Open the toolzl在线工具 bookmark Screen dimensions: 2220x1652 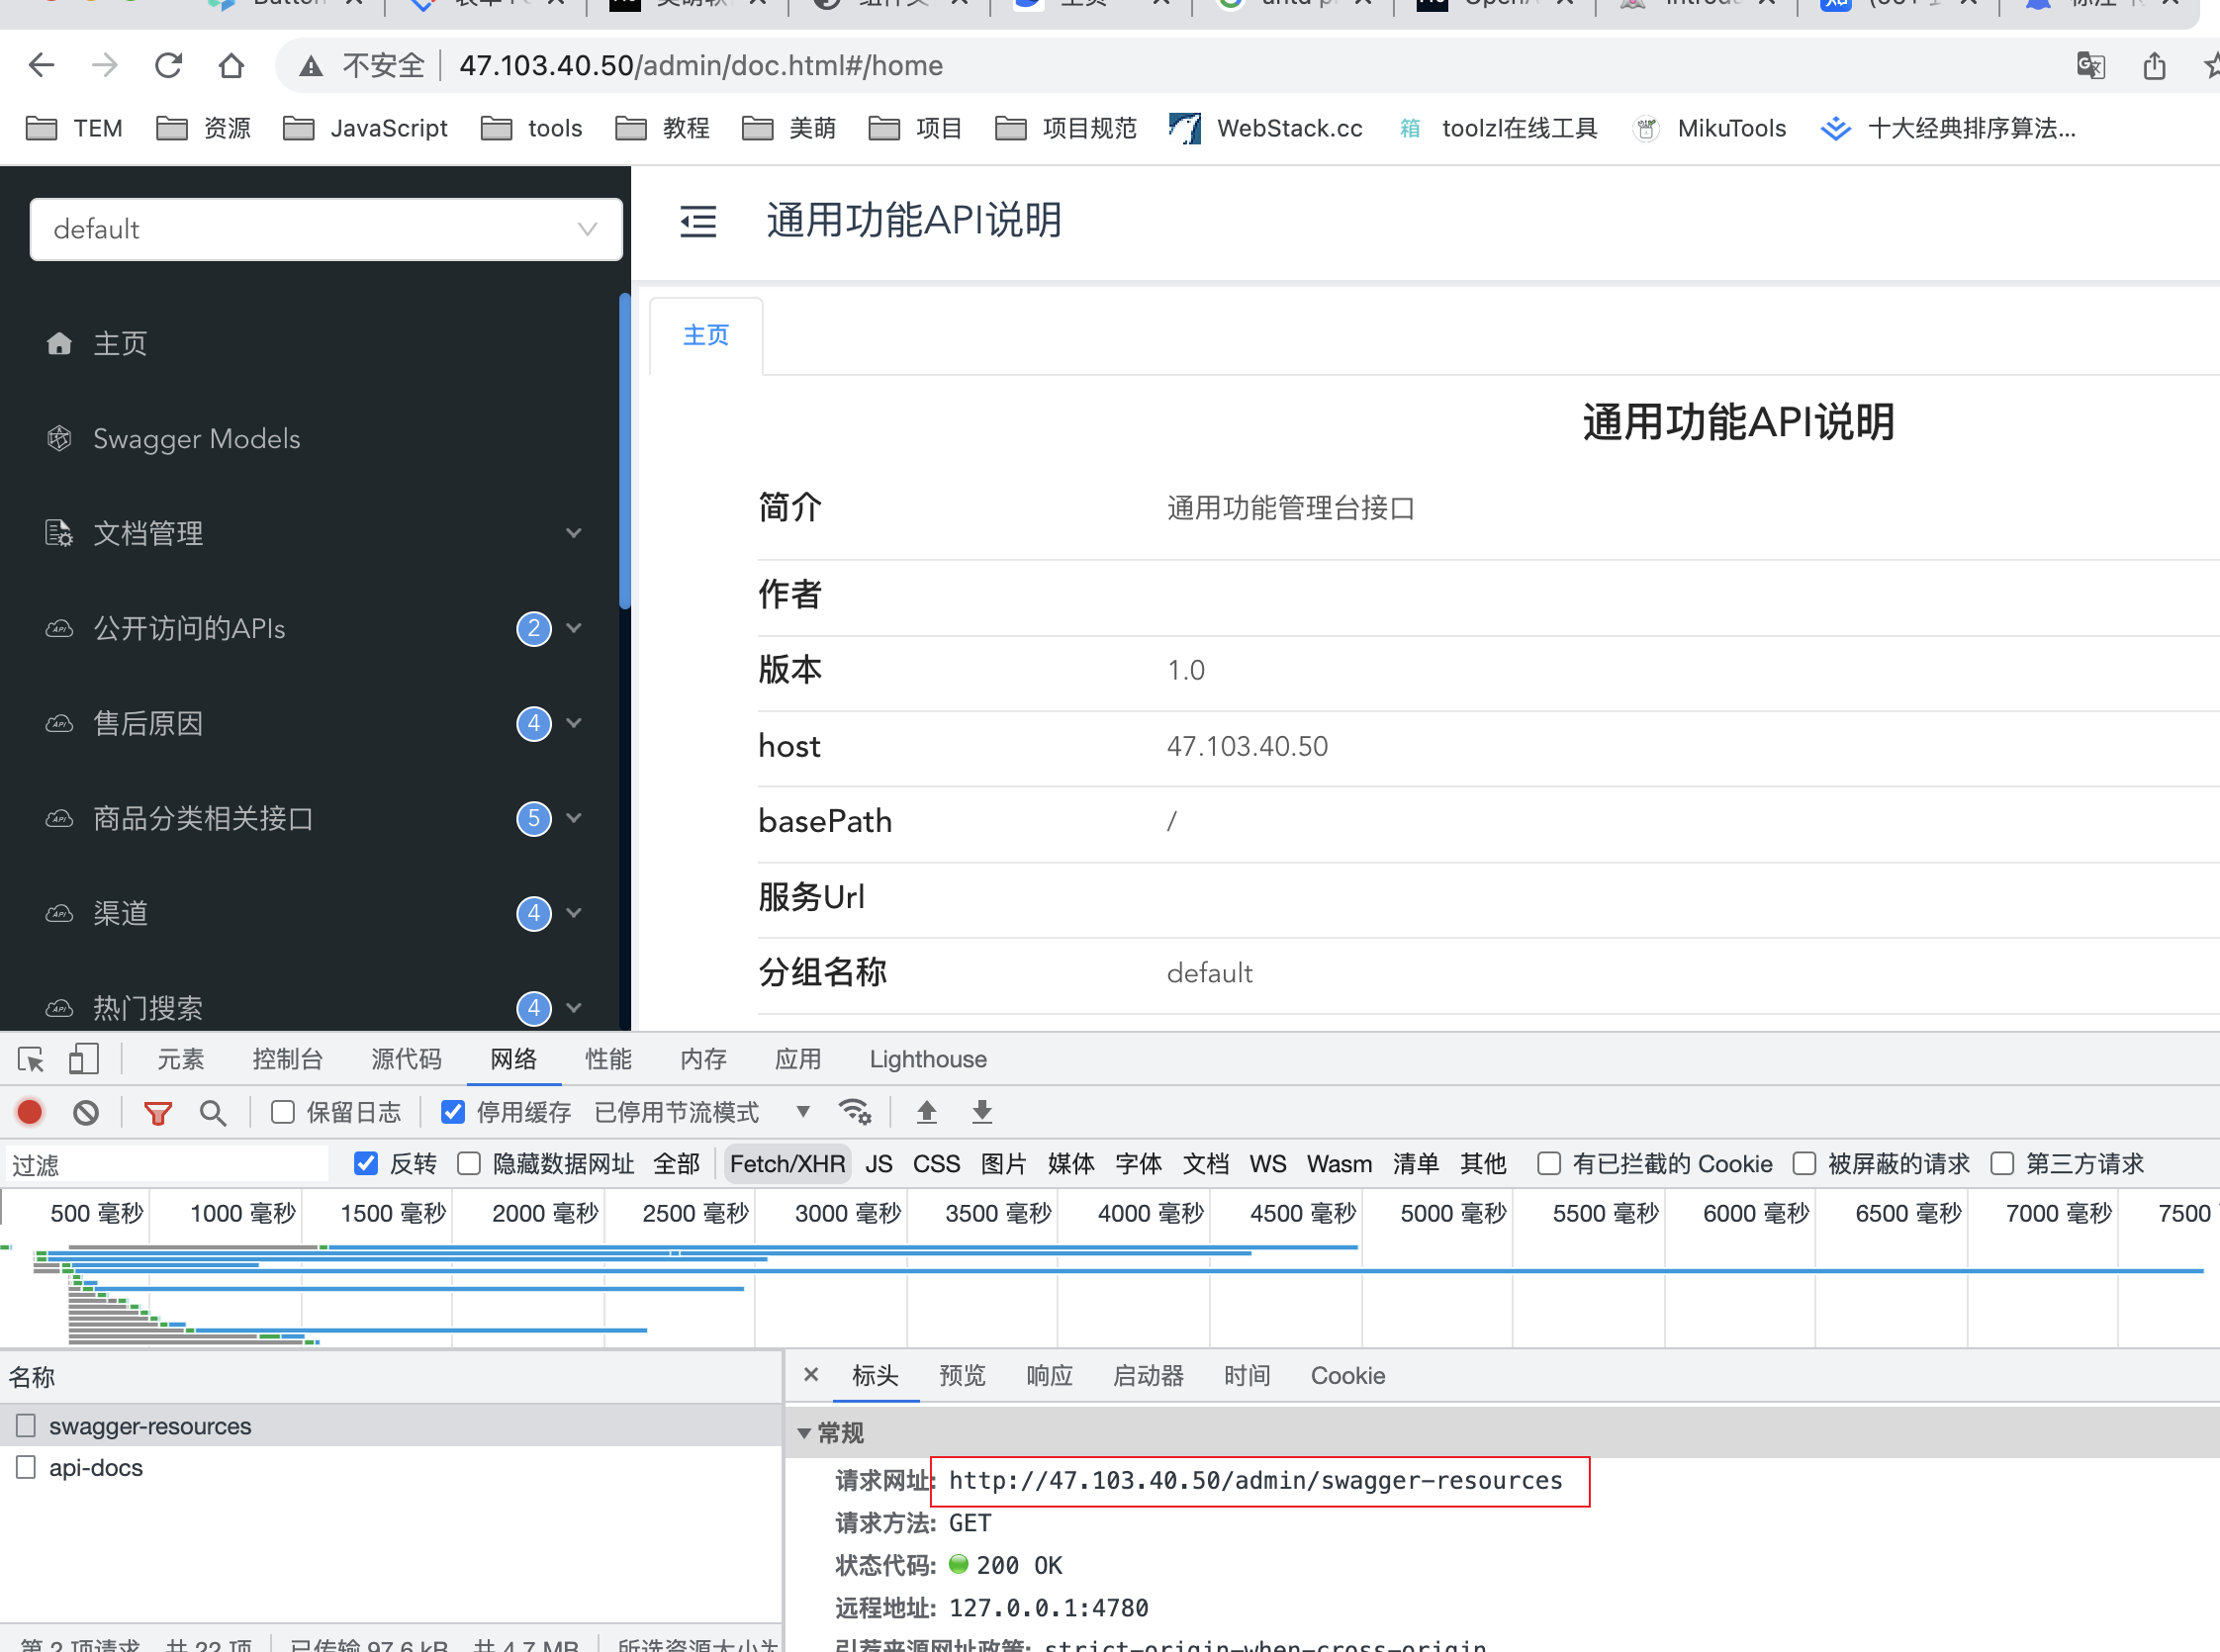point(1498,128)
